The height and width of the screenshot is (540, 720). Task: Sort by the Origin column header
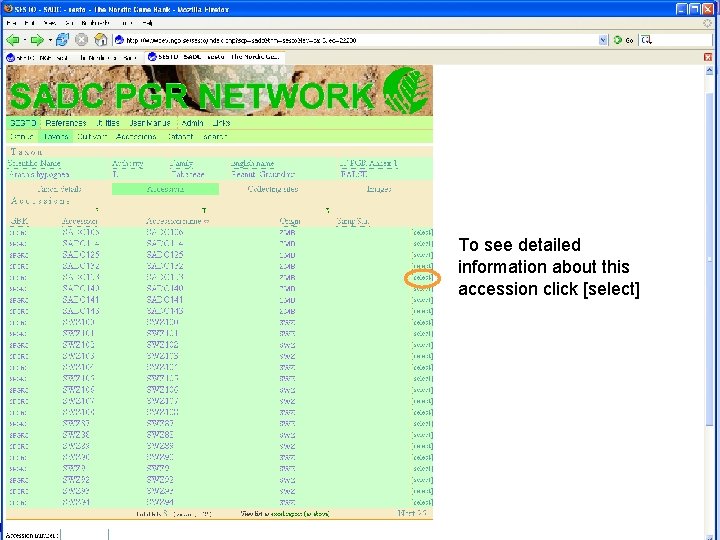coord(290,221)
